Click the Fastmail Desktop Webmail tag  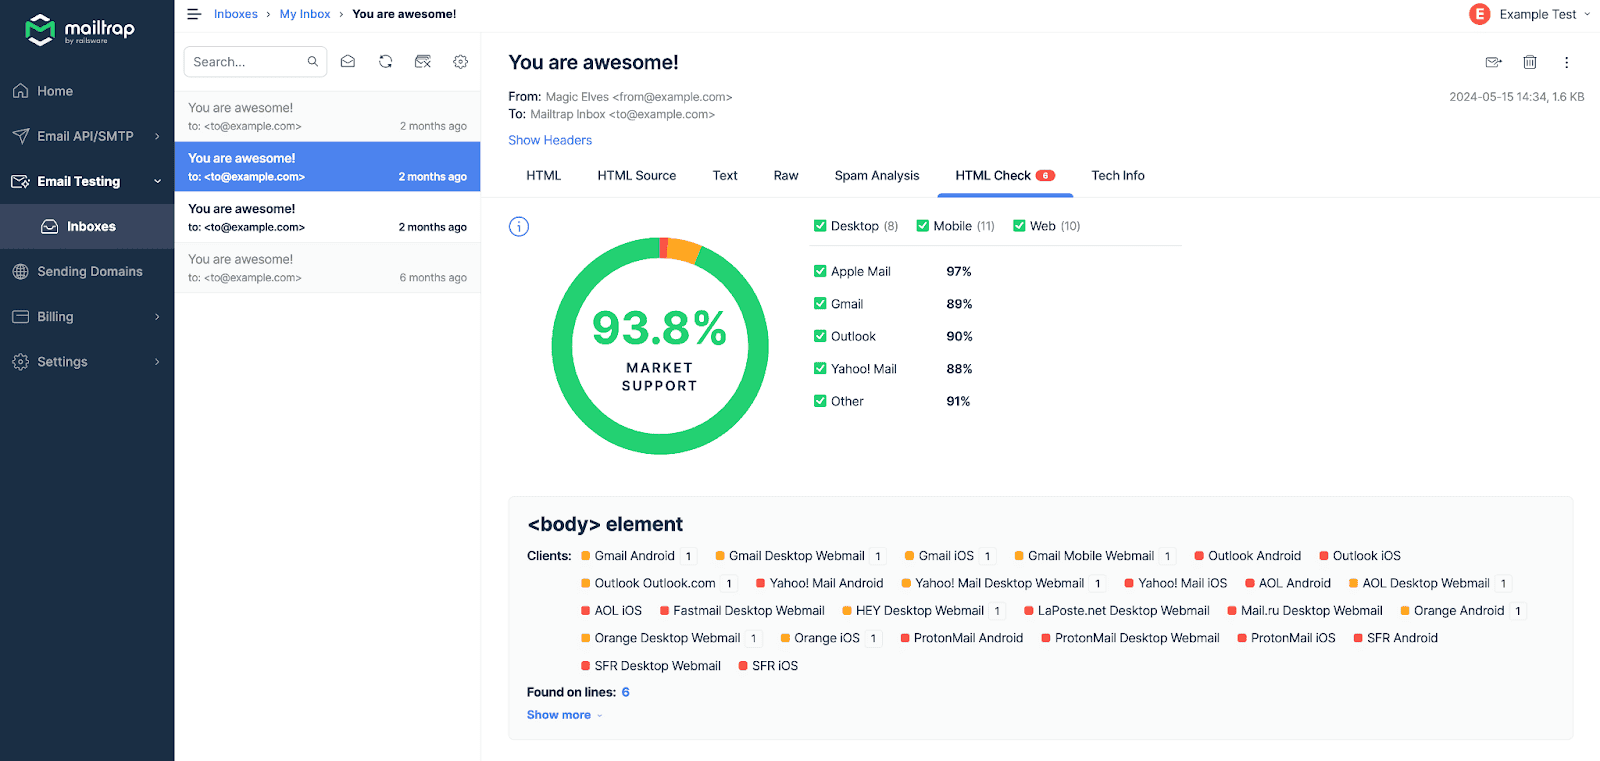point(742,611)
